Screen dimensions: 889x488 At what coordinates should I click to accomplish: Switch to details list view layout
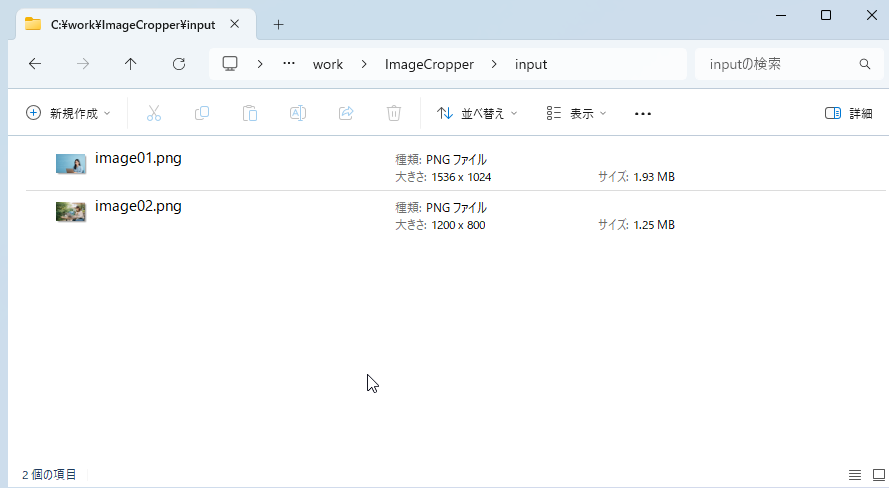(x=854, y=474)
